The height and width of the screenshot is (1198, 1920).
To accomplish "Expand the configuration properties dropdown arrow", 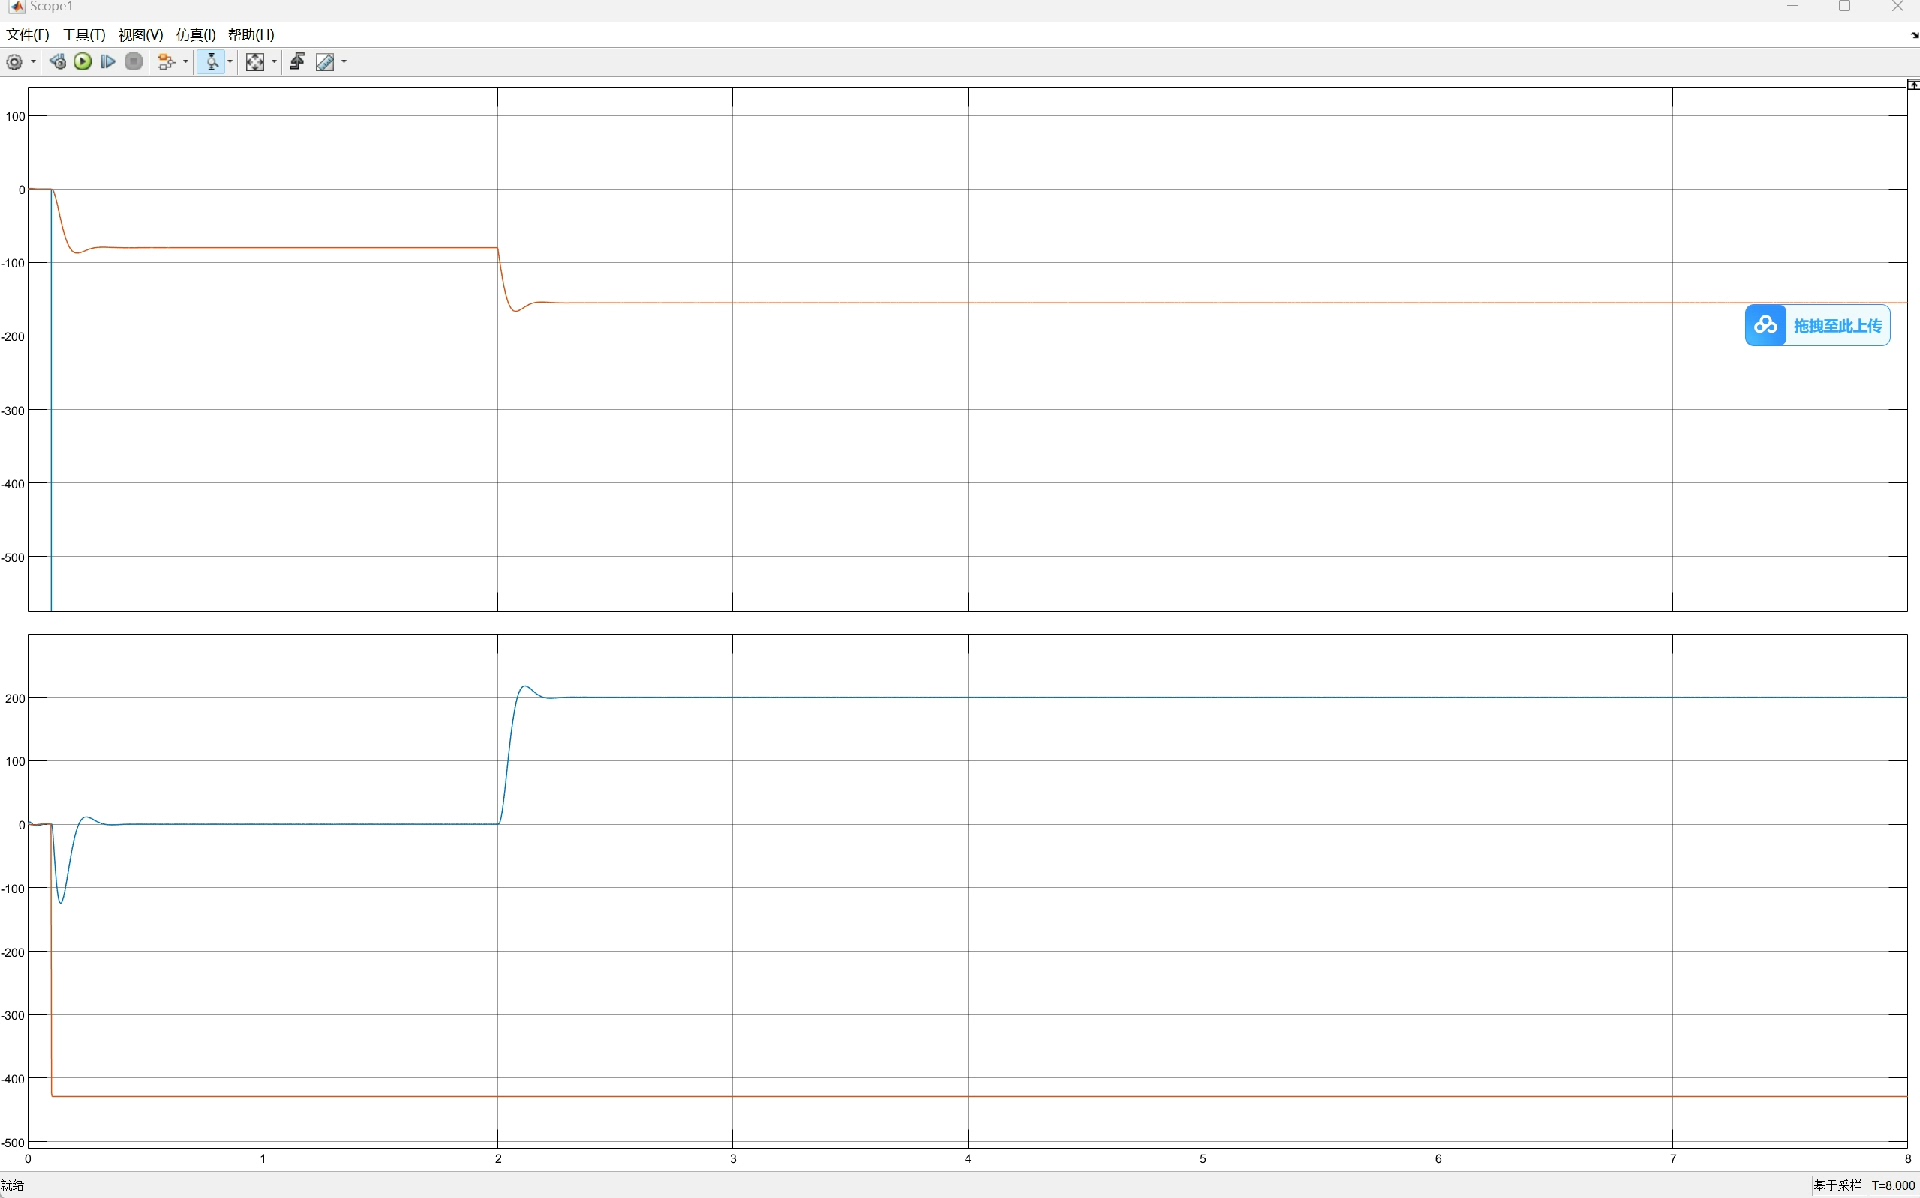I will click(x=34, y=62).
